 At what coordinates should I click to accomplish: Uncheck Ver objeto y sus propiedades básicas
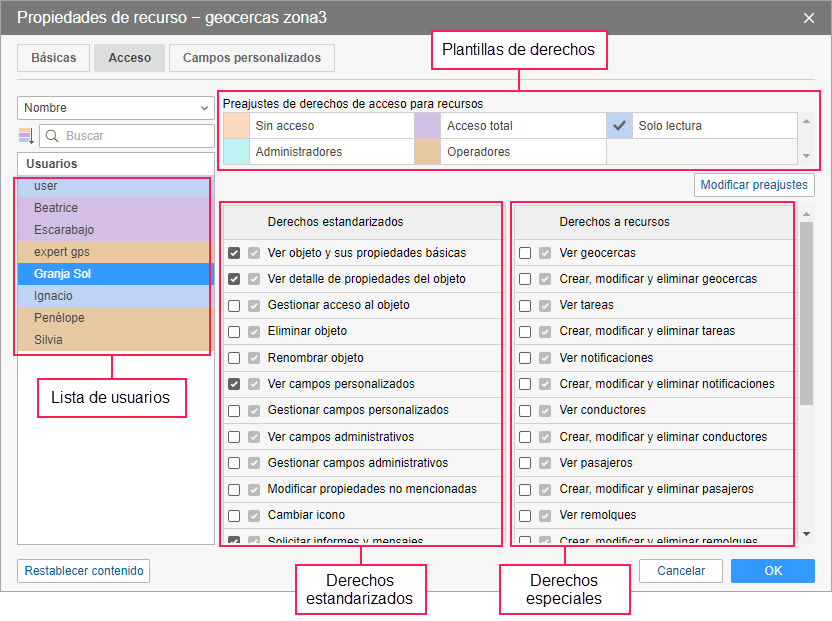click(234, 253)
